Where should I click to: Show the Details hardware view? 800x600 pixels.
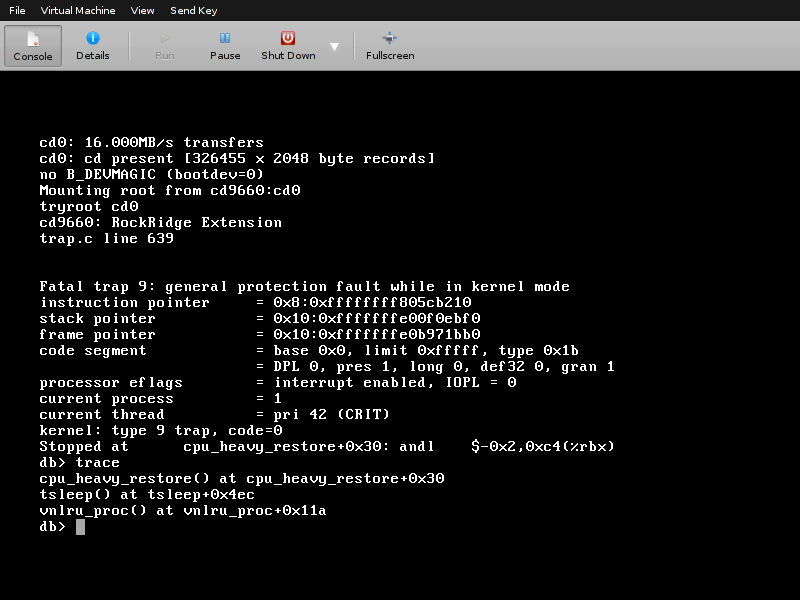93,45
